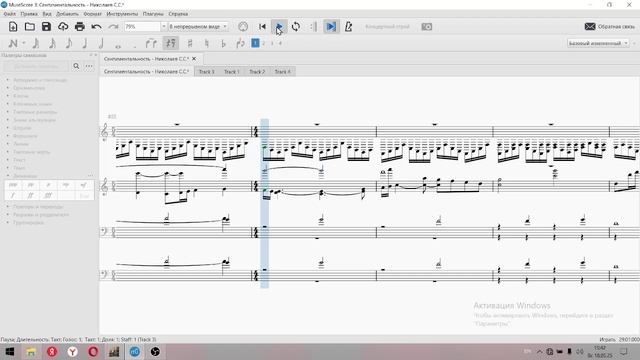Toggle loop playback

296,27
